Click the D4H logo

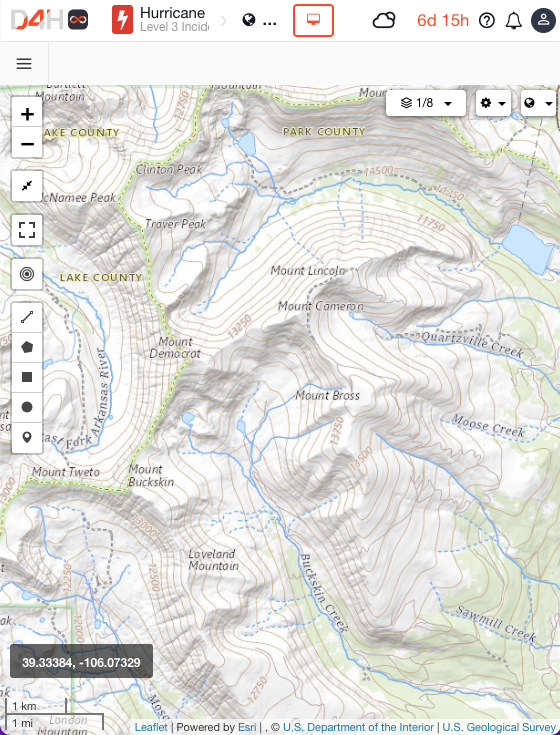click(x=37, y=20)
